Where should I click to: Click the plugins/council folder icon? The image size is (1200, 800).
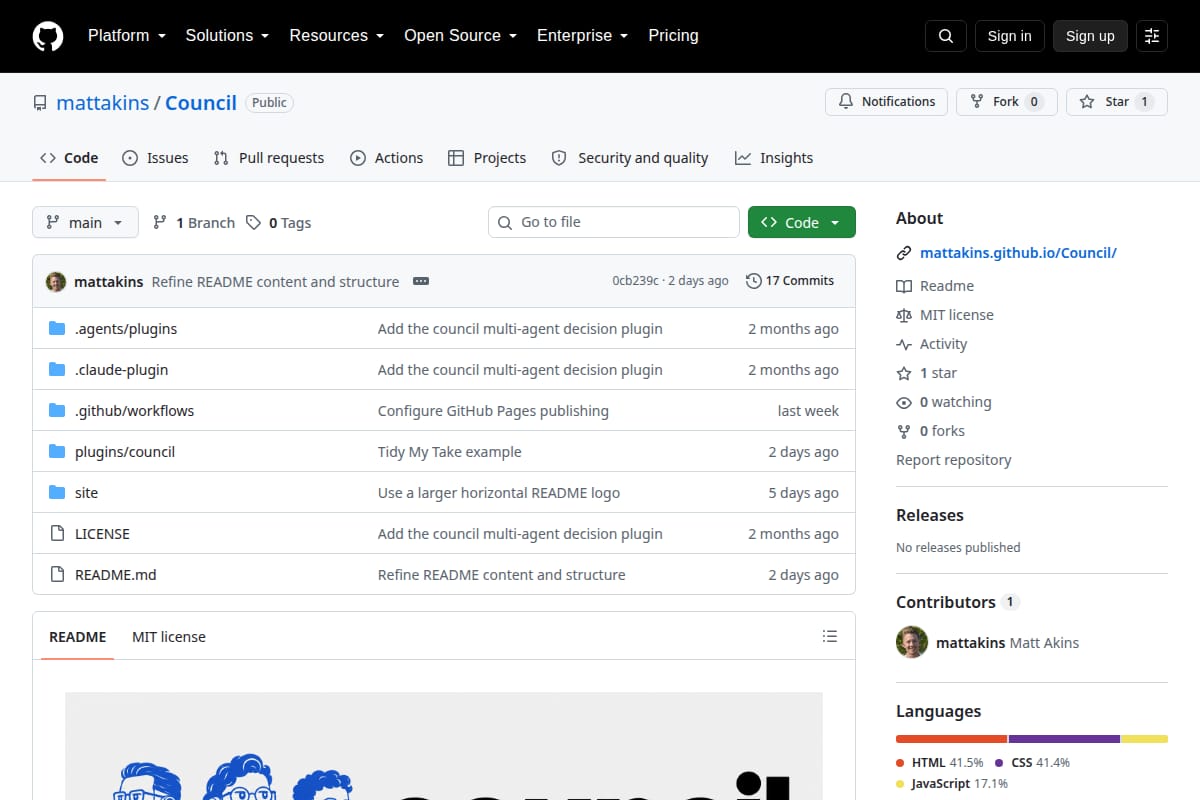(57, 452)
